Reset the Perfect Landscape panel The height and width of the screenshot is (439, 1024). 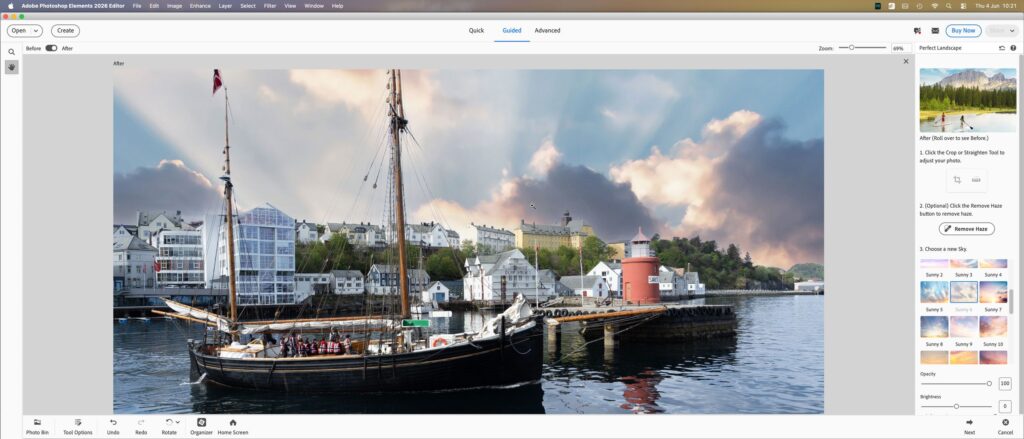[1002, 48]
